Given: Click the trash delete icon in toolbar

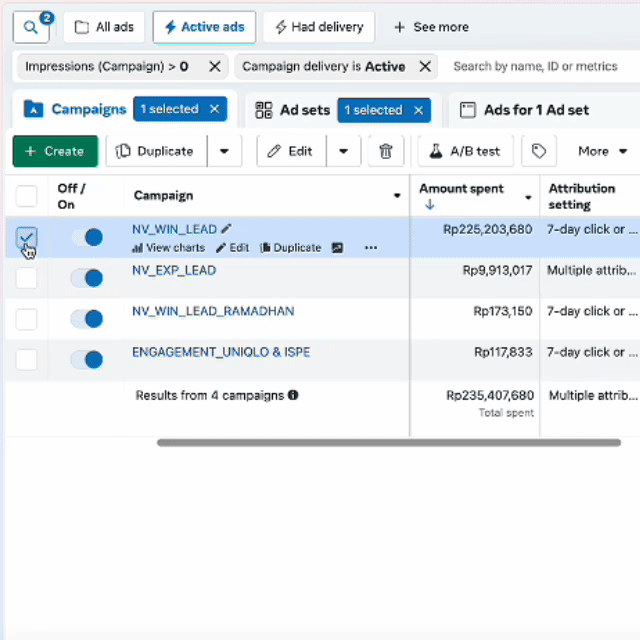Looking at the screenshot, I should [385, 151].
